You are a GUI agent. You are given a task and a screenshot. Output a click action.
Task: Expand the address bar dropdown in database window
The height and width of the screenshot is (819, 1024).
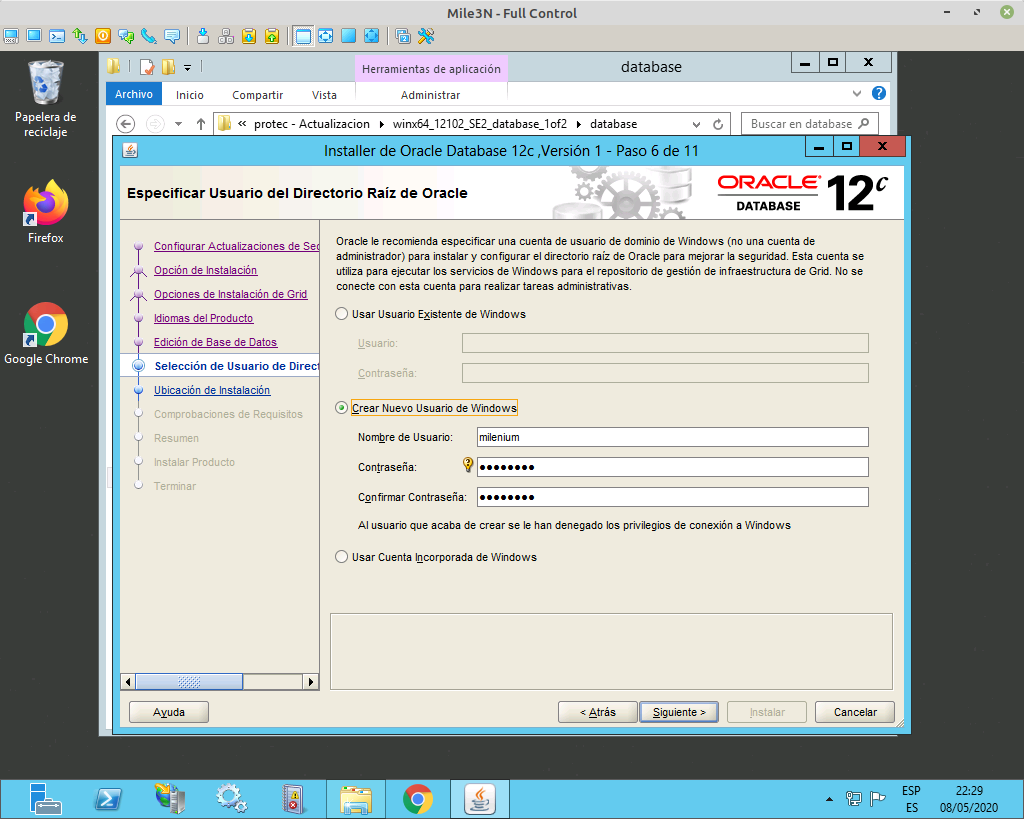pyautogui.click(x=697, y=122)
